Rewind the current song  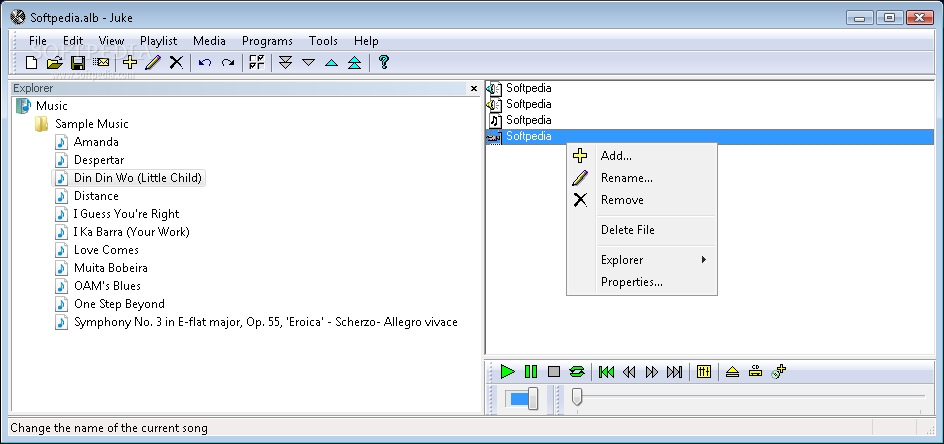(629, 372)
